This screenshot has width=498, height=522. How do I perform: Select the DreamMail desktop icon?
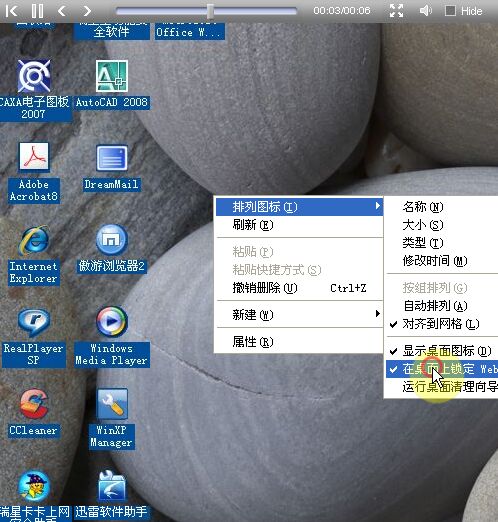coord(112,158)
